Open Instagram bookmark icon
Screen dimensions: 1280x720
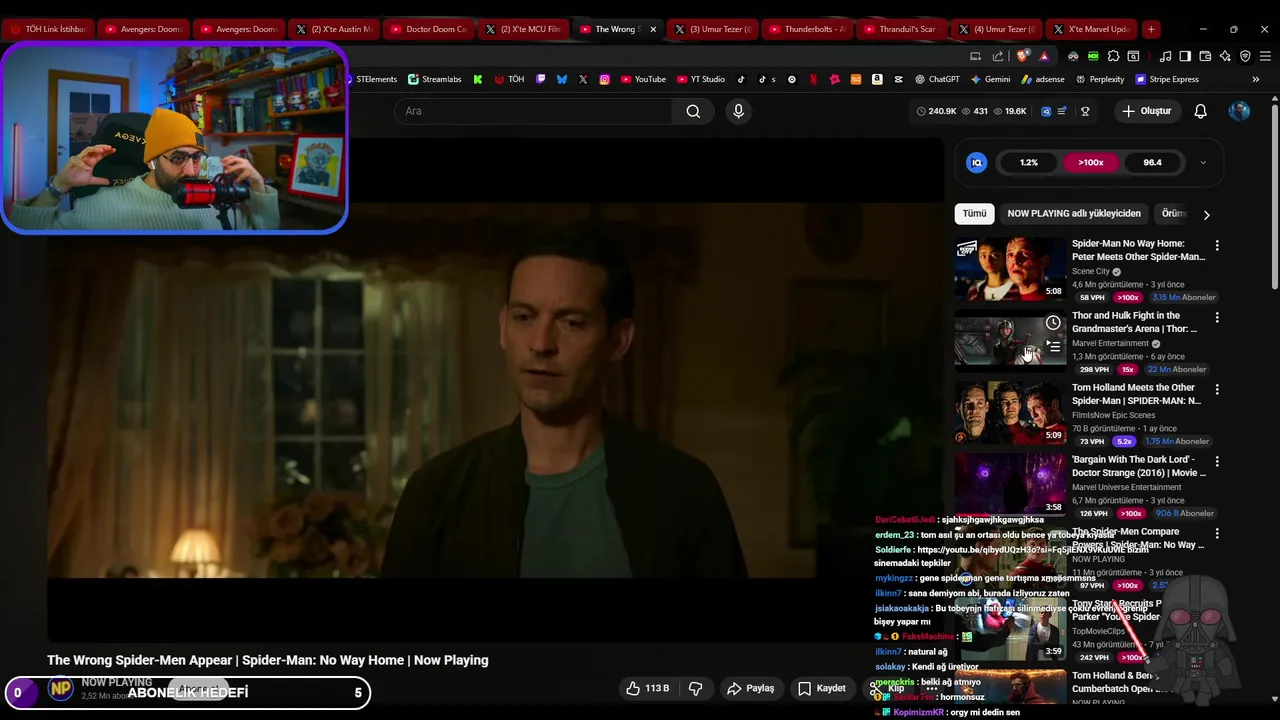click(604, 79)
